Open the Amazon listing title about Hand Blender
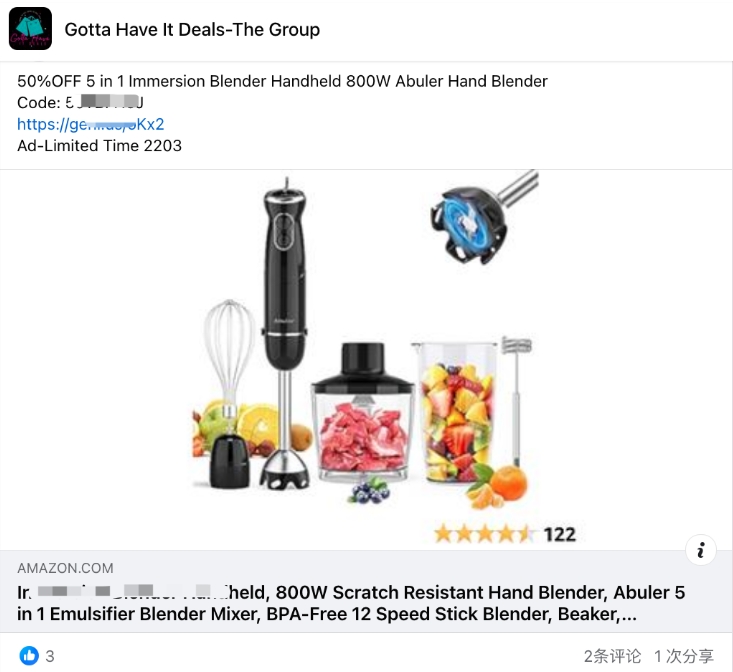Image resolution: width=733 pixels, height=672 pixels. pos(351,603)
